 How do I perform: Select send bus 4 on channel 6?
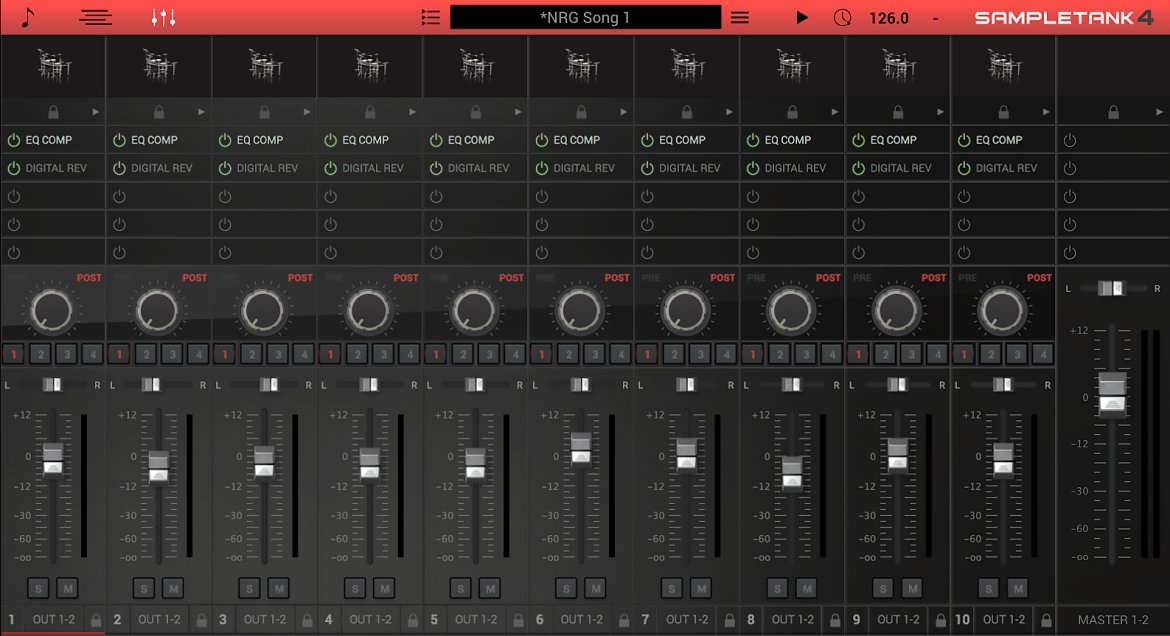click(x=621, y=355)
